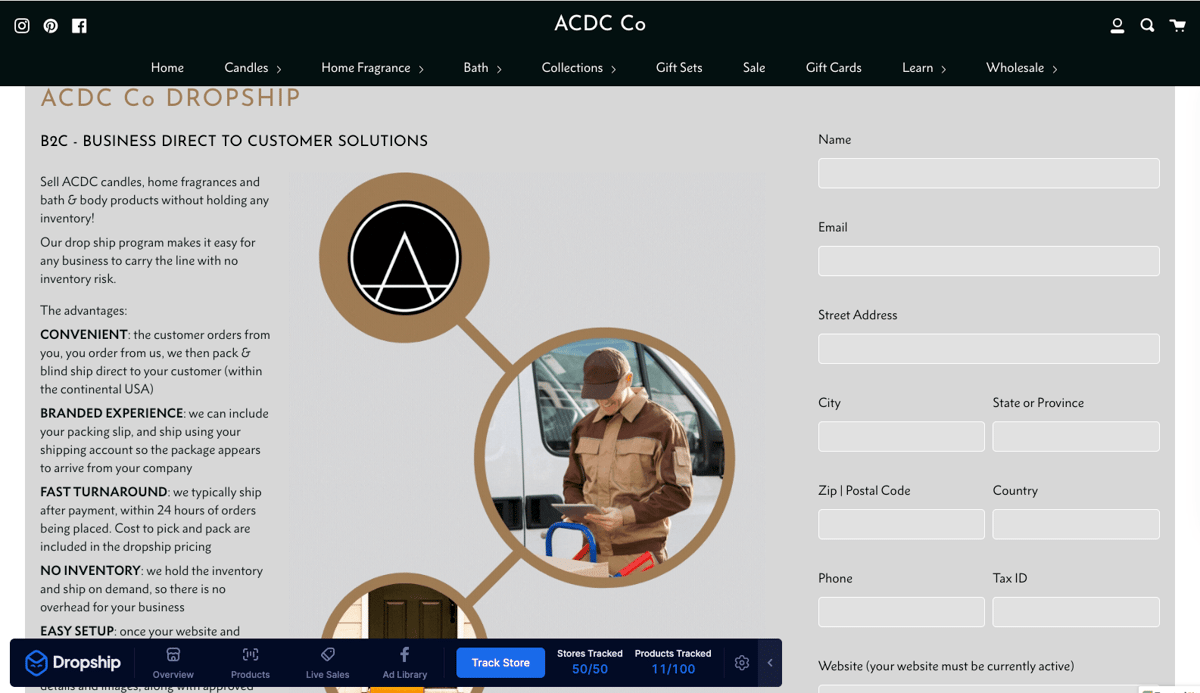Open the Gift Sets page

click(x=679, y=68)
